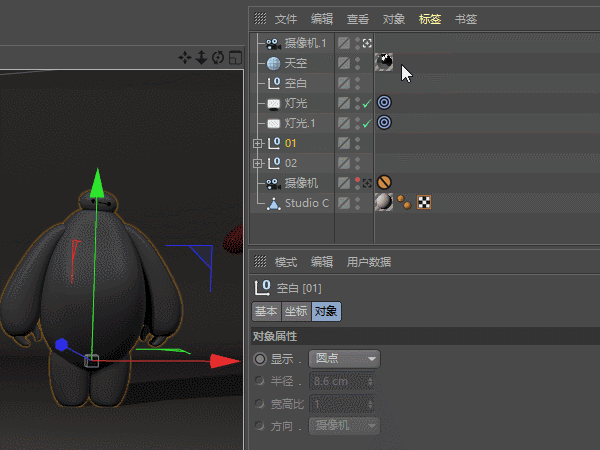Select the Studio C object icon
The height and width of the screenshot is (450, 600).
click(273, 204)
